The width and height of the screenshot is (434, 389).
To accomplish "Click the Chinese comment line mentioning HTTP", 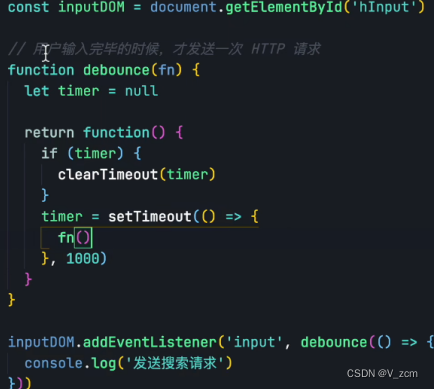I will [x=164, y=49].
